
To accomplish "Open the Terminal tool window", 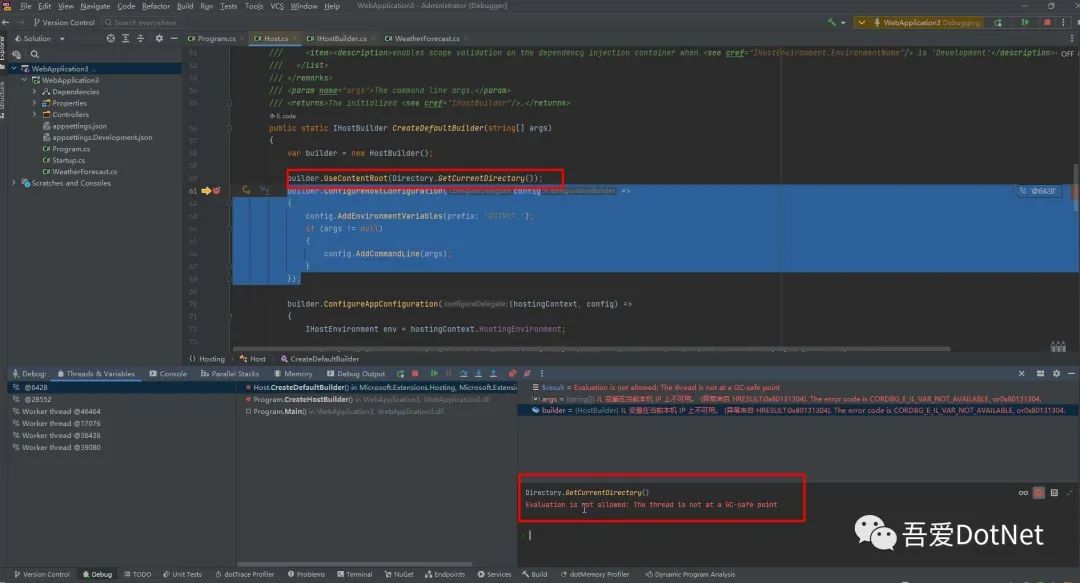I will [x=355, y=574].
